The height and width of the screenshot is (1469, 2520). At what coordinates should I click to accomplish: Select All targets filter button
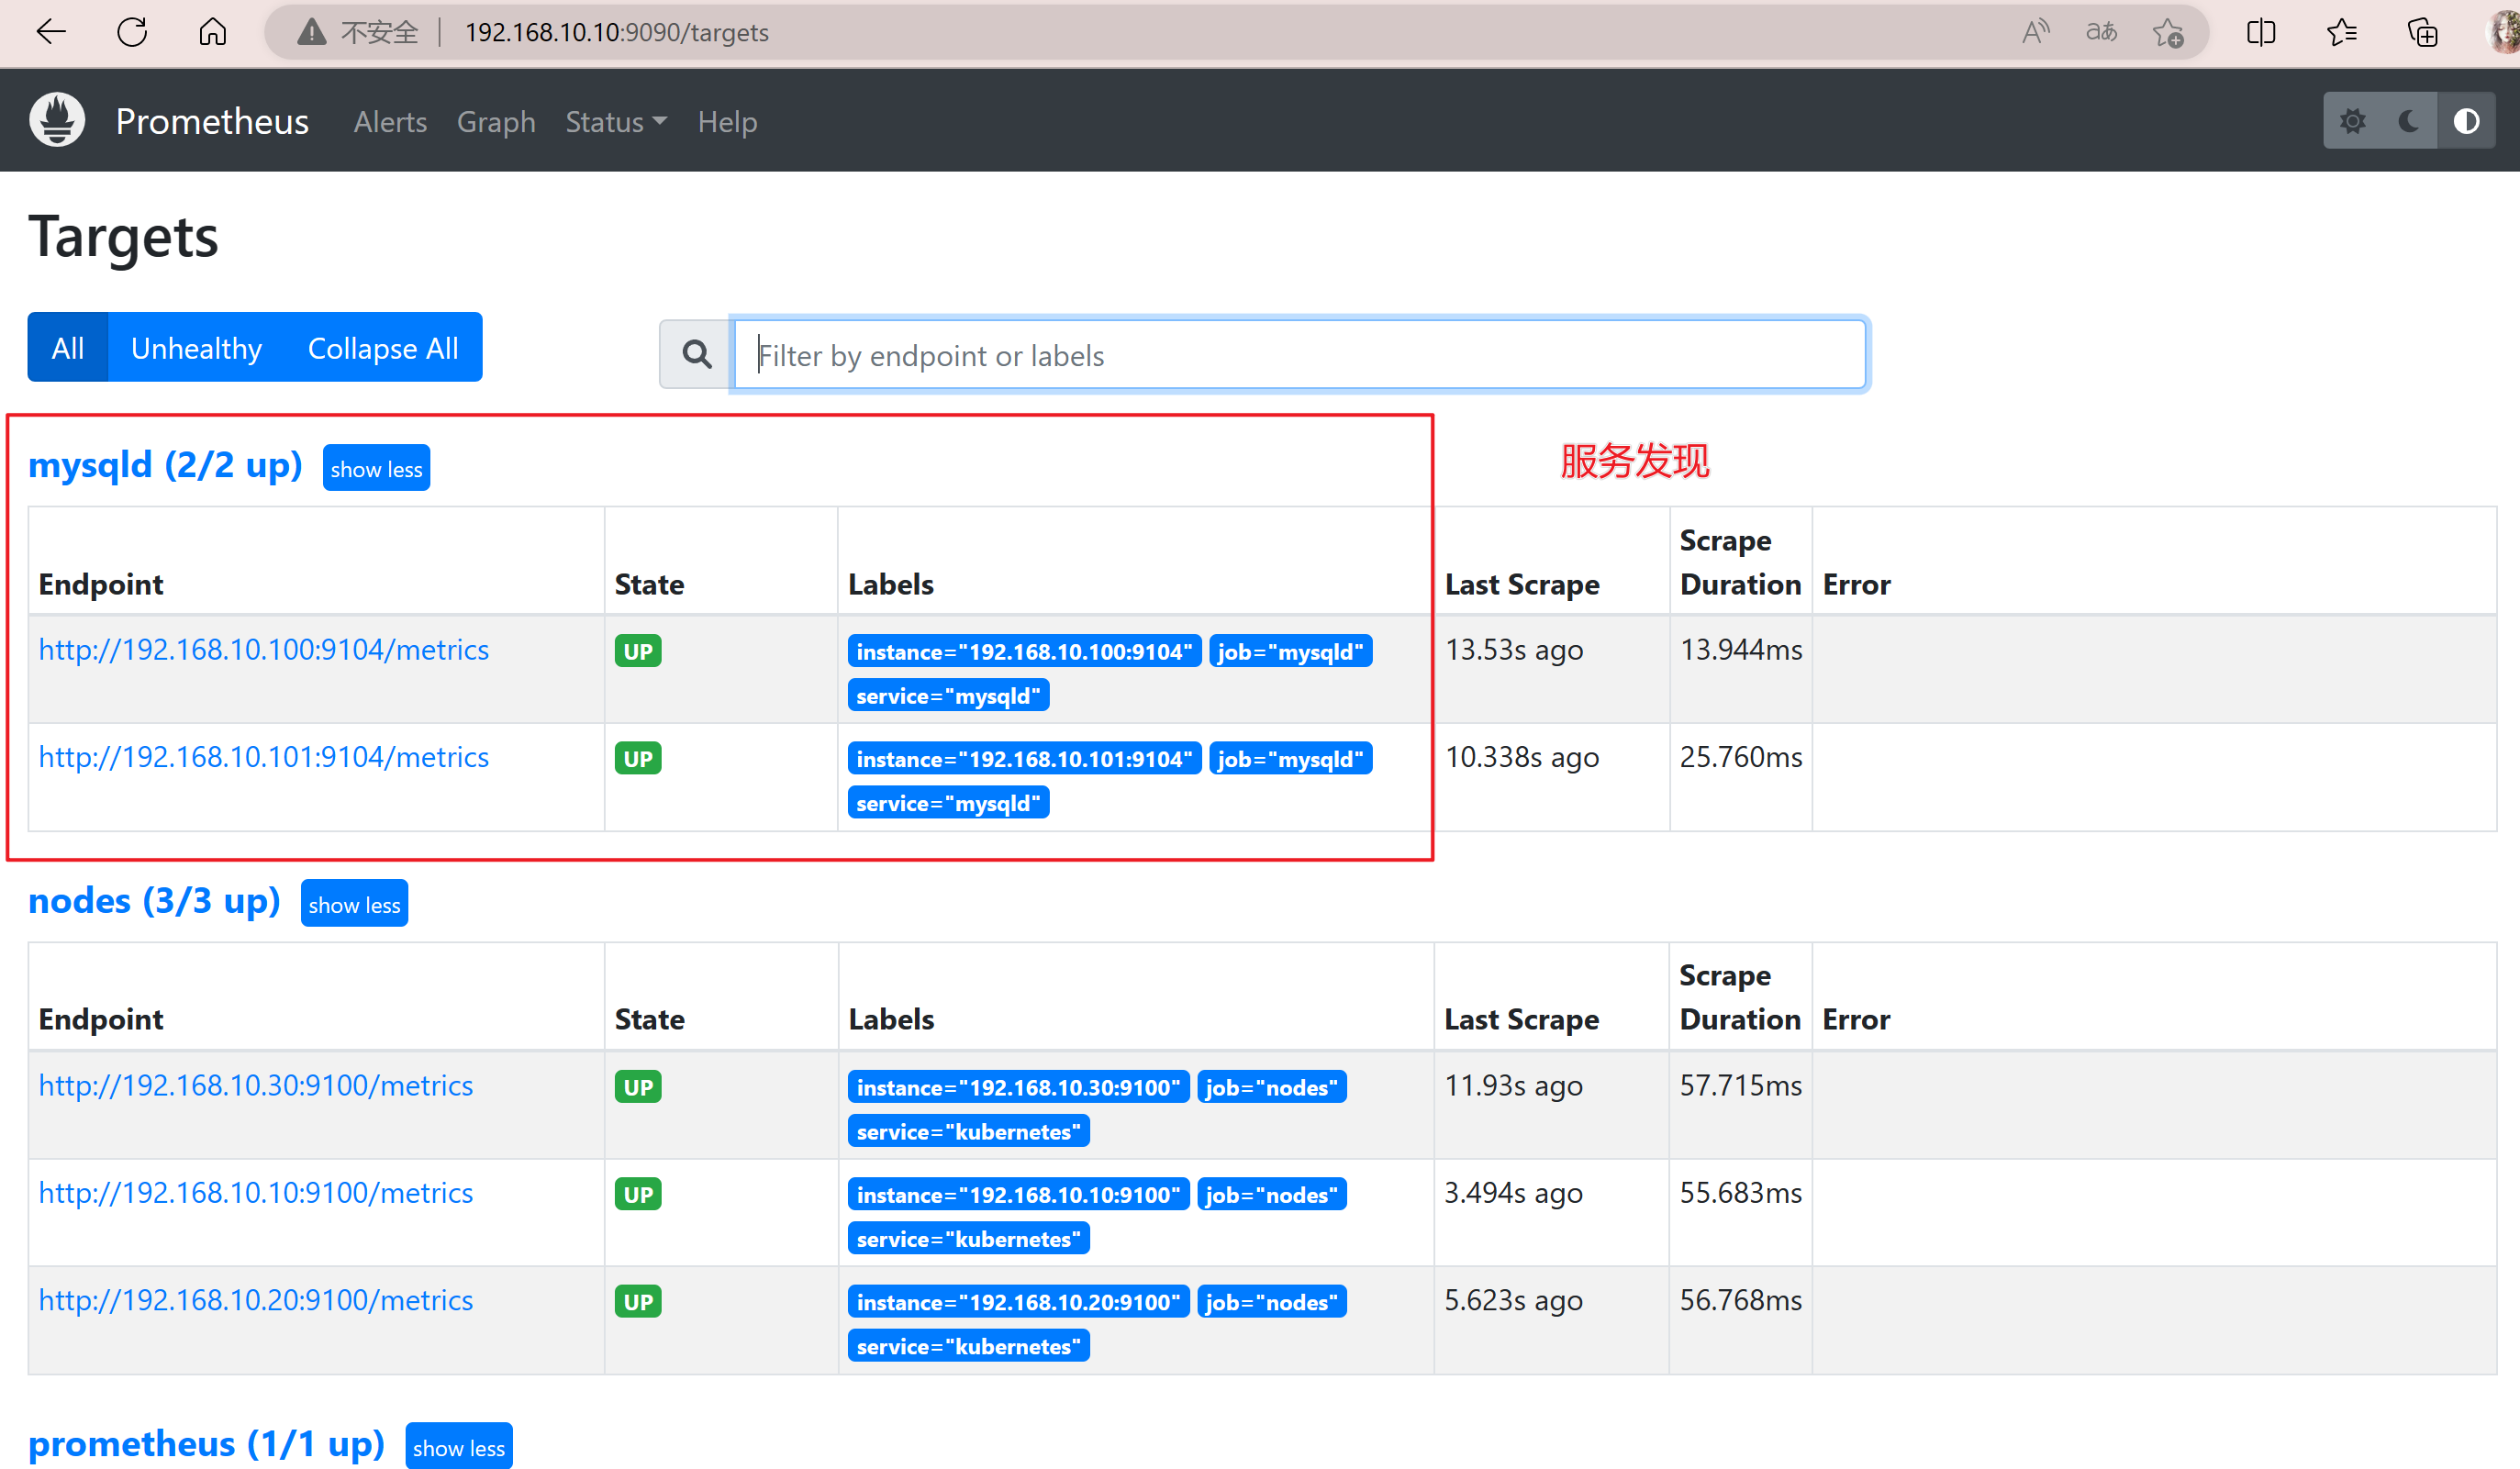pos(66,348)
